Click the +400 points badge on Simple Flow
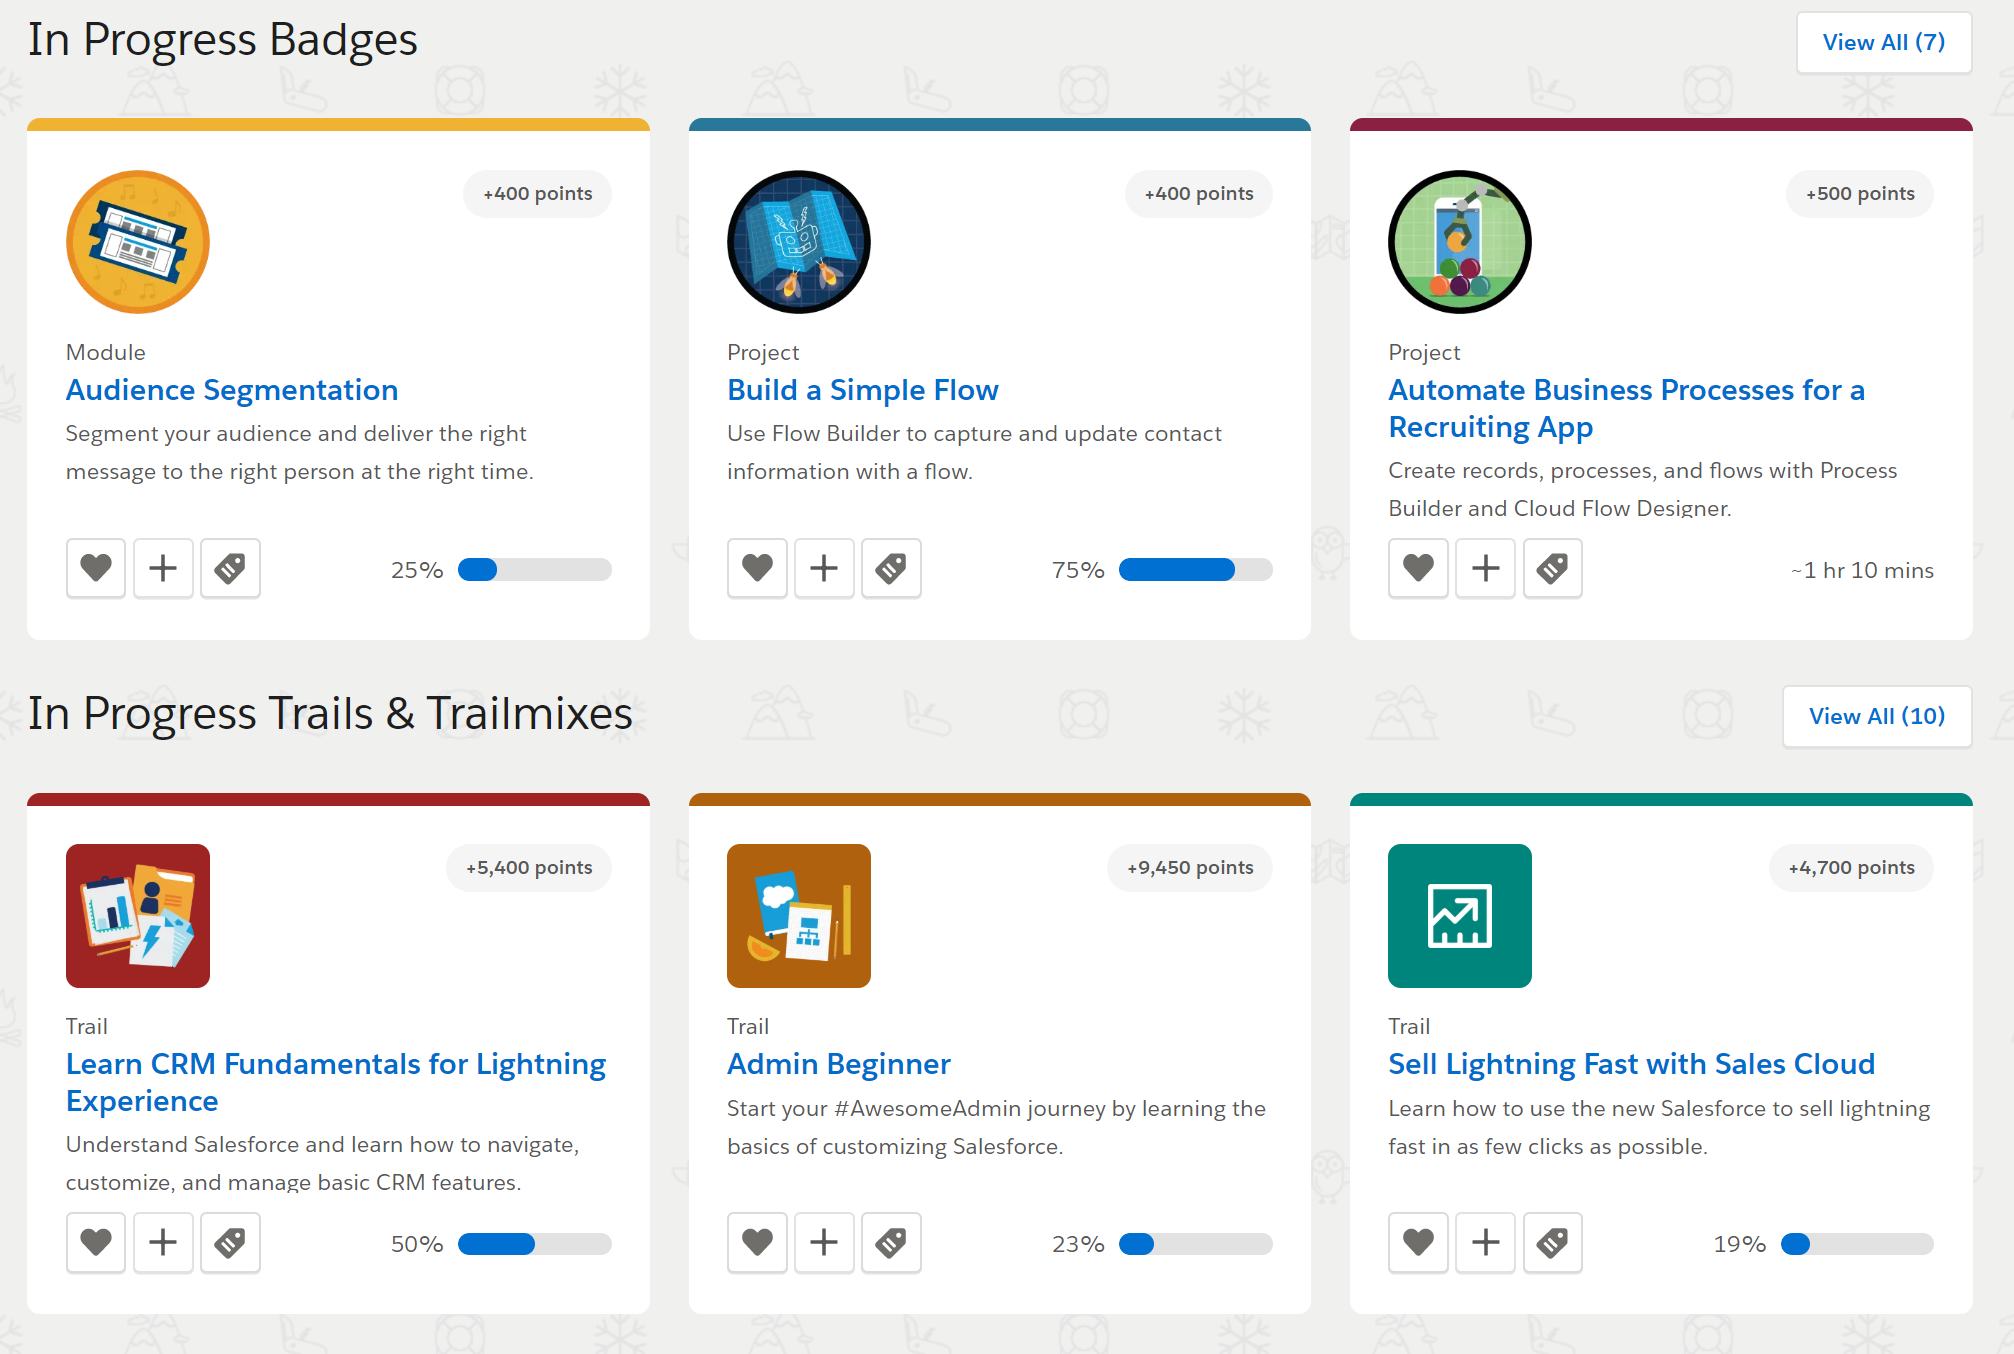 (1199, 194)
